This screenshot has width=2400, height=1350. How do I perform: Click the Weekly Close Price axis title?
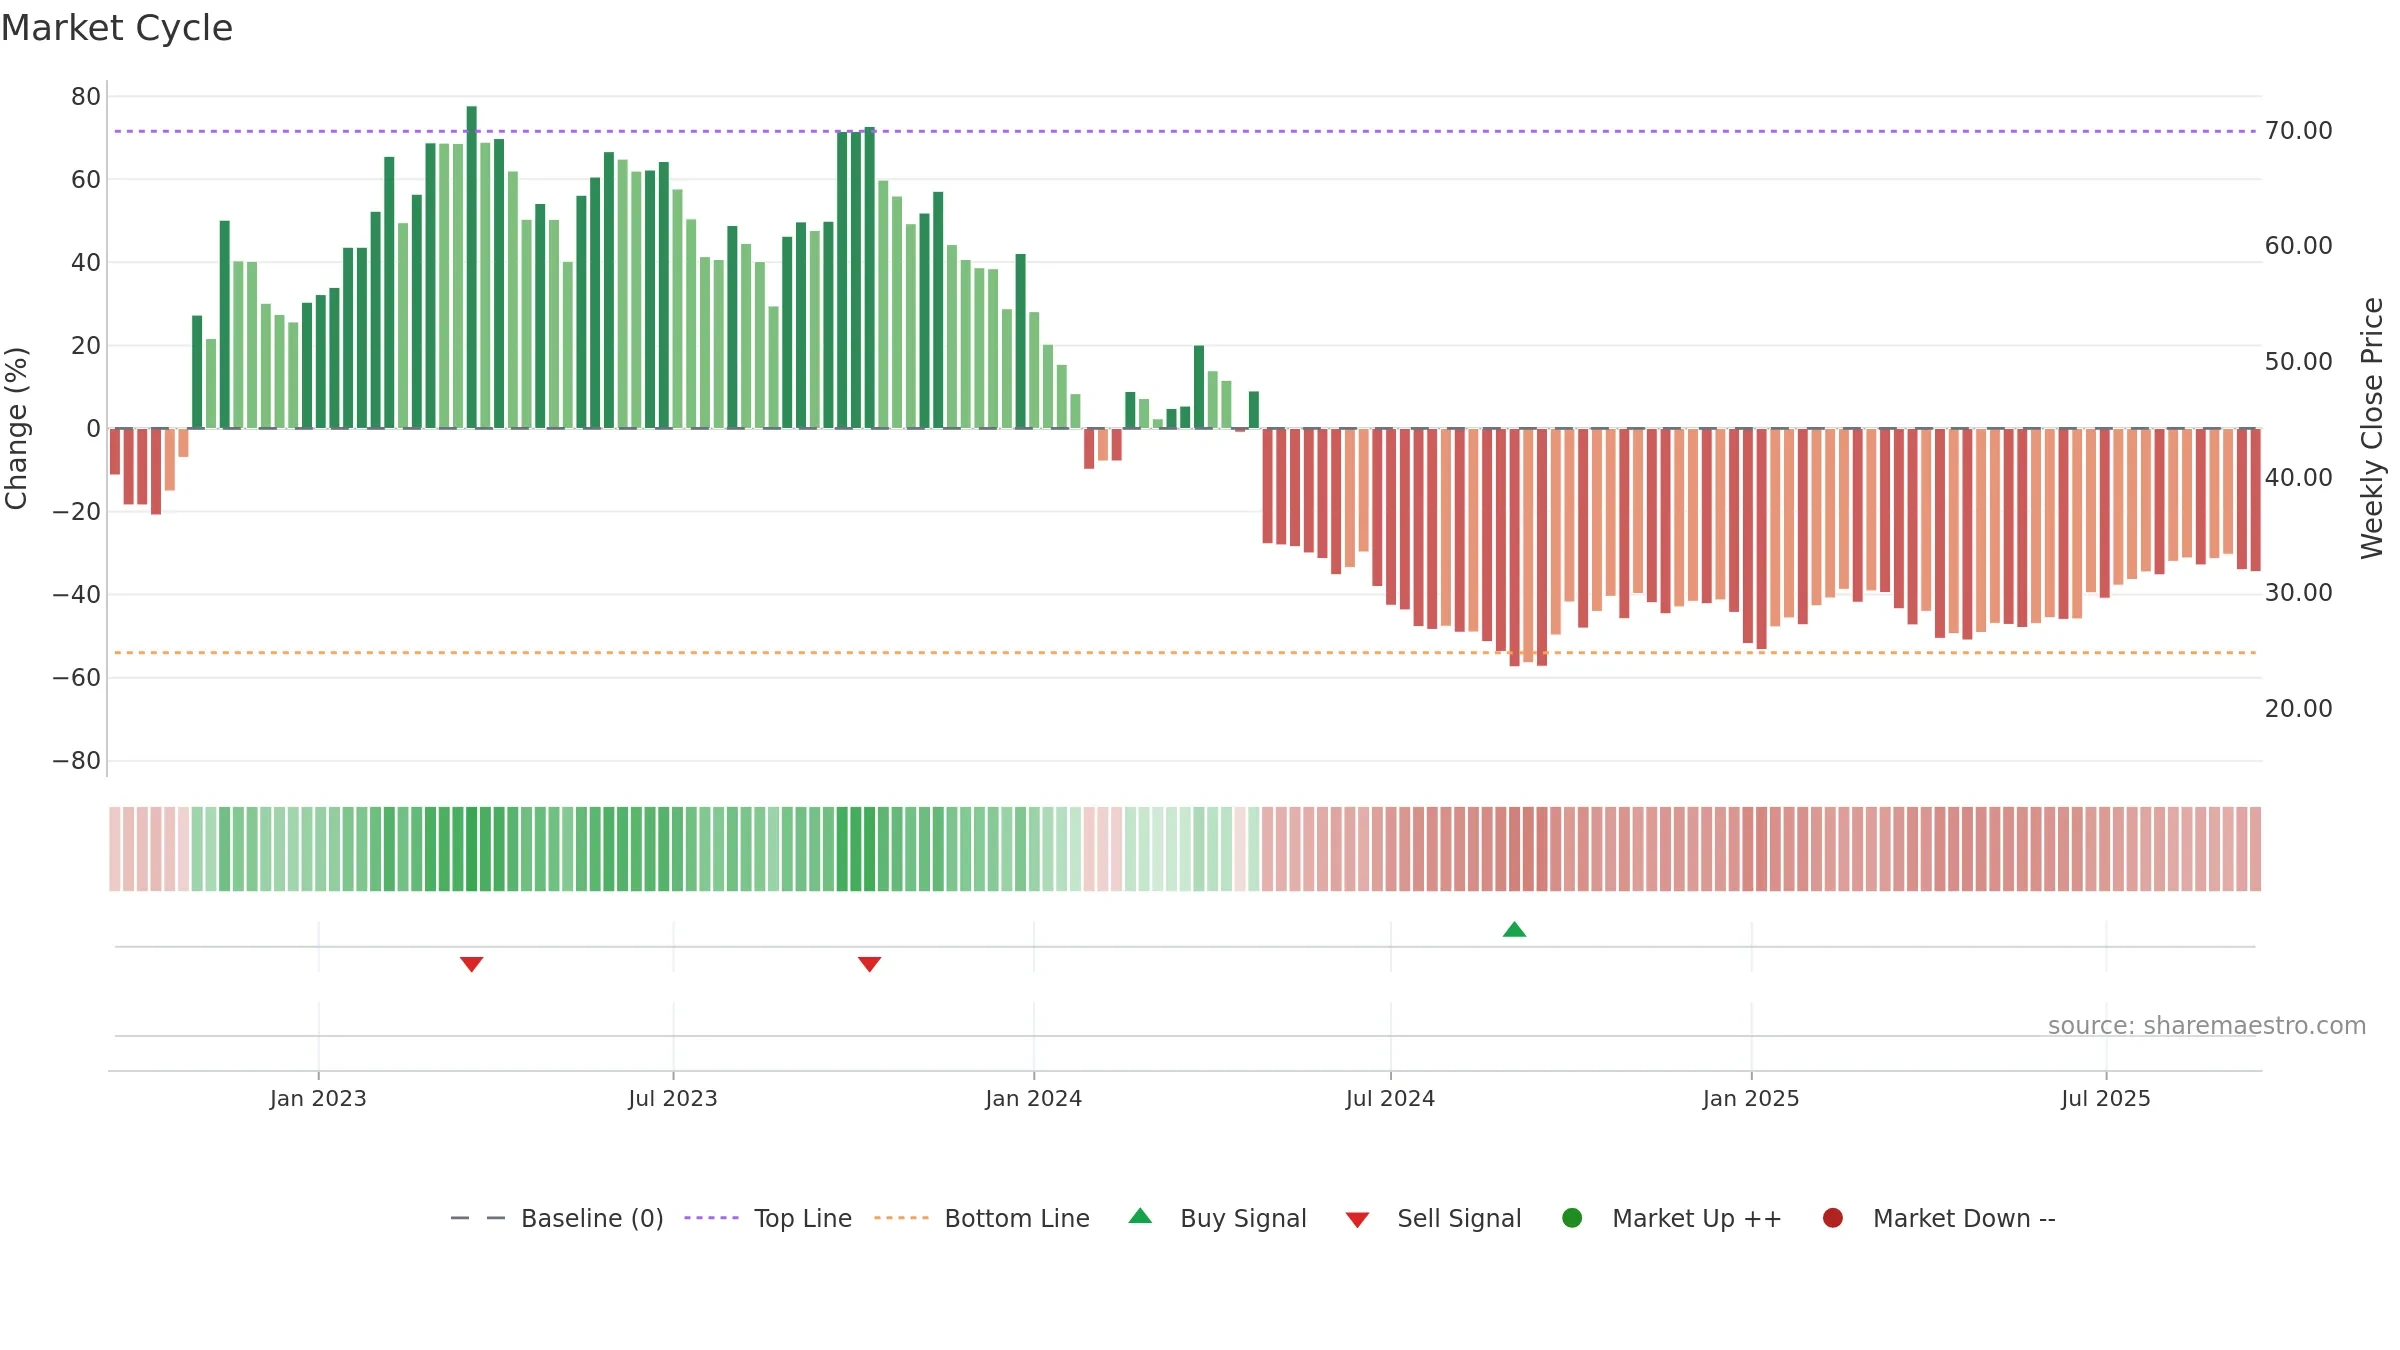(x=2372, y=428)
